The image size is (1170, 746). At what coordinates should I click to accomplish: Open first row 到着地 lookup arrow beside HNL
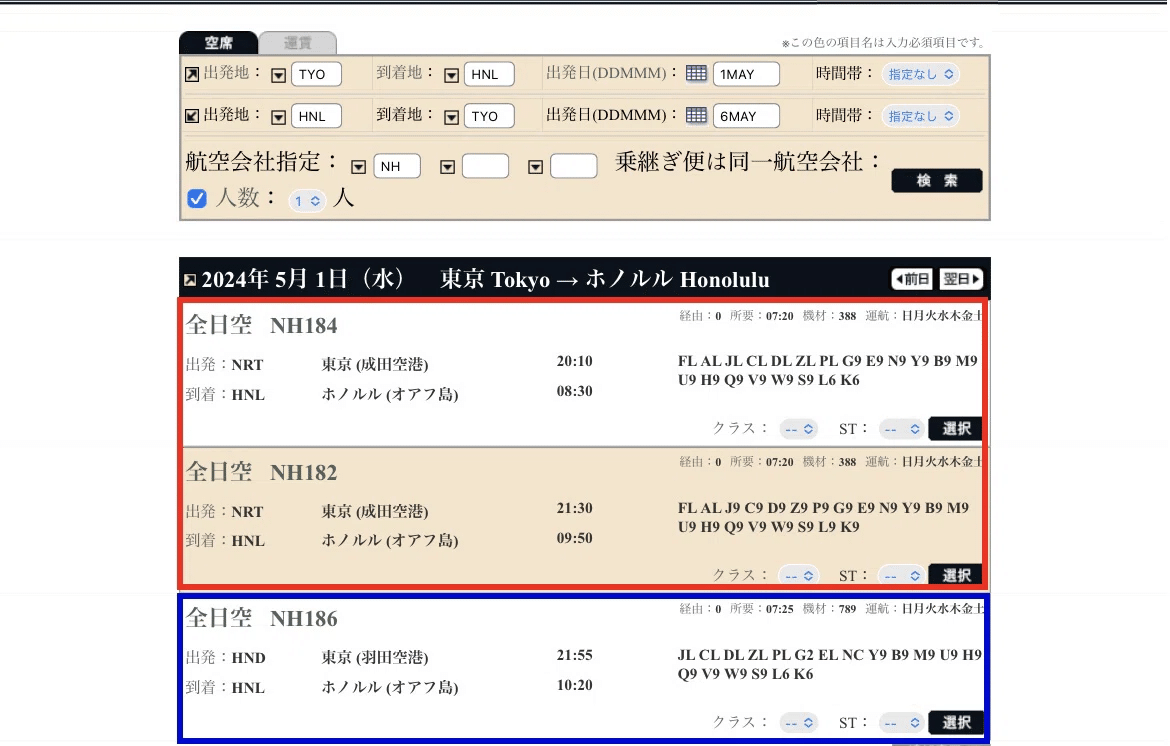point(451,75)
